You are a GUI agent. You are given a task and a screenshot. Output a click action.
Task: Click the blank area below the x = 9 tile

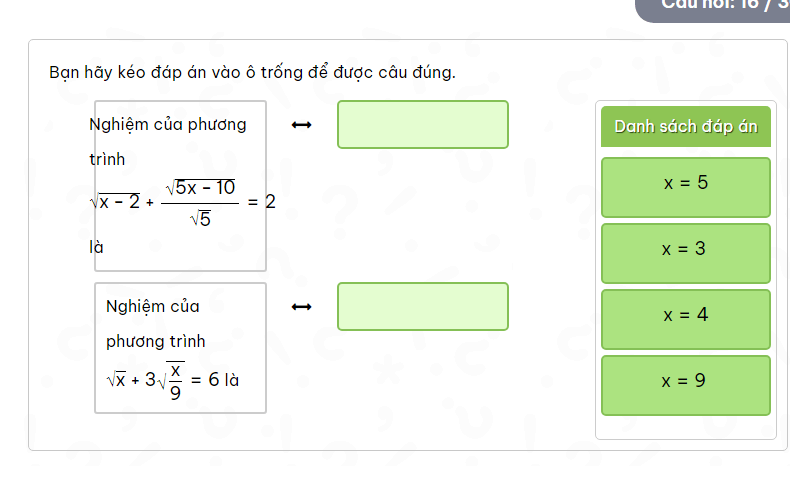[685, 427]
